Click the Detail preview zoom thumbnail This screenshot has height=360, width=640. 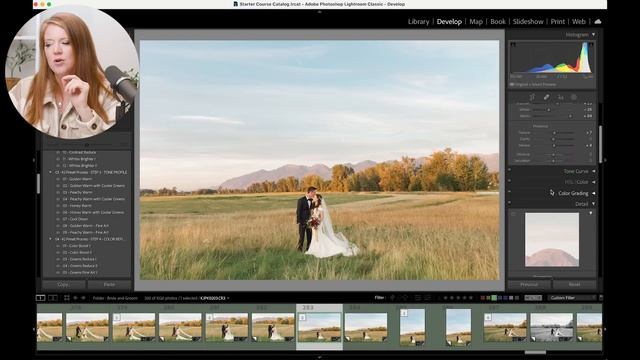[x=551, y=240]
